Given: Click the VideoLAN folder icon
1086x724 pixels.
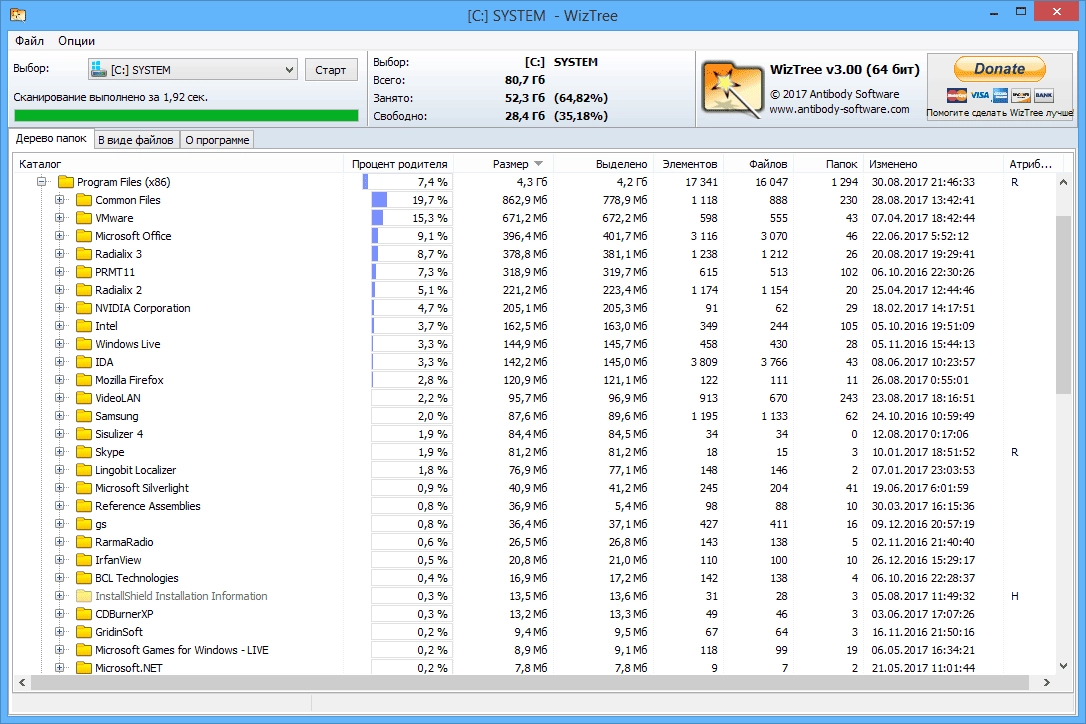Looking at the screenshot, I should coord(84,398).
